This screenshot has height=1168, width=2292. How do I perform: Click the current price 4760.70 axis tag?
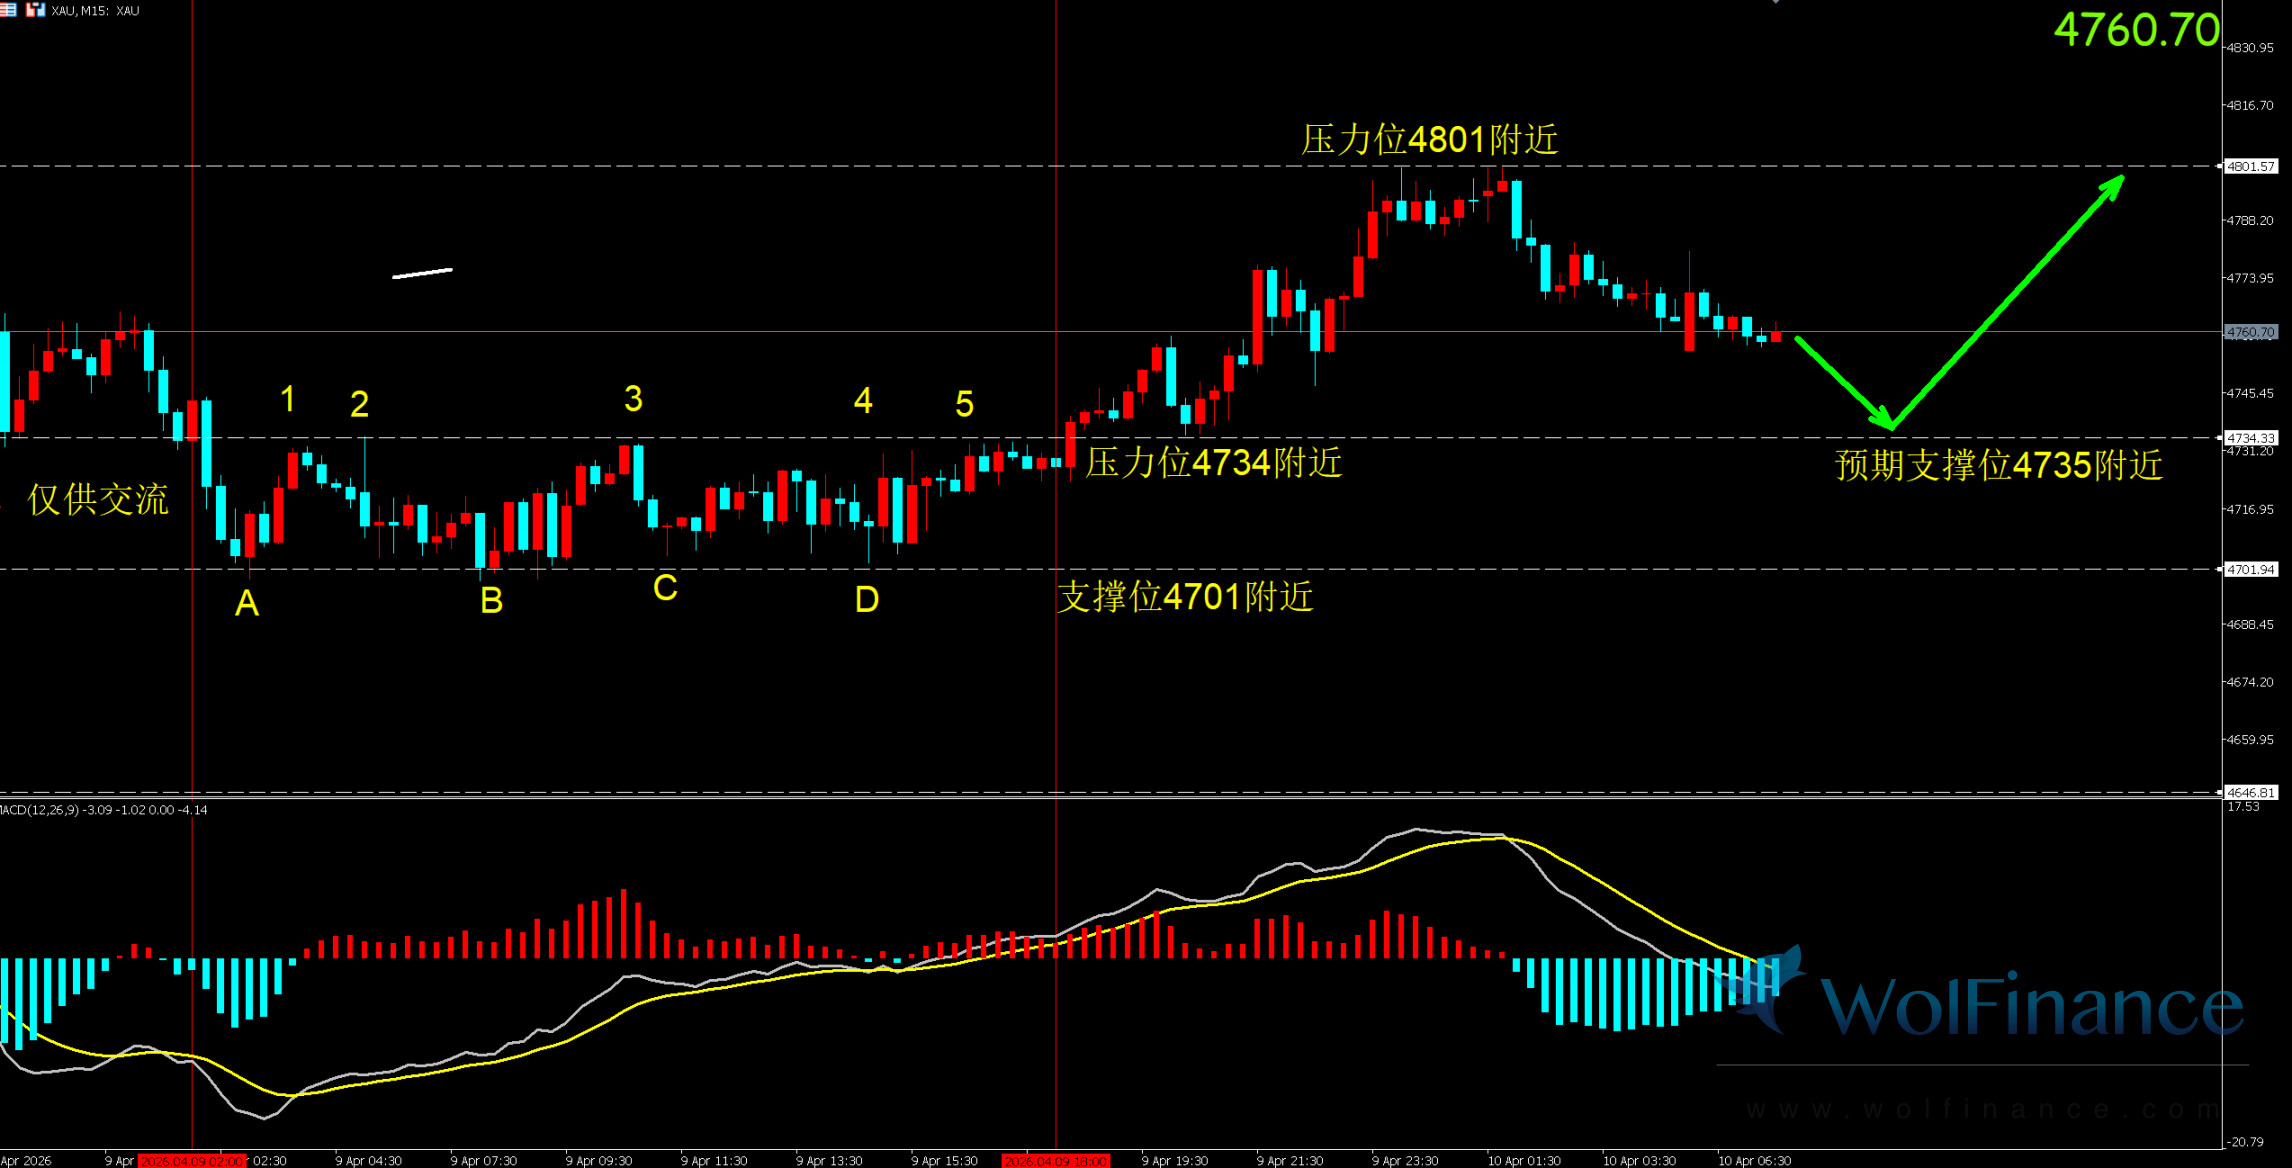tap(2250, 332)
